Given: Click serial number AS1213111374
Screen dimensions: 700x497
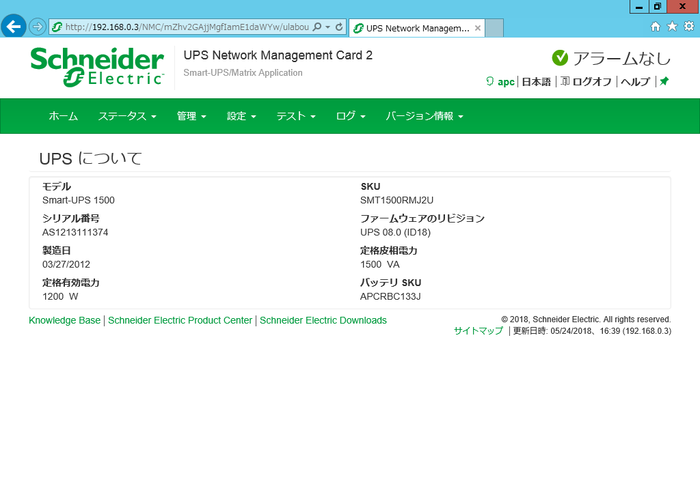Looking at the screenshot, I should (75, 233).
